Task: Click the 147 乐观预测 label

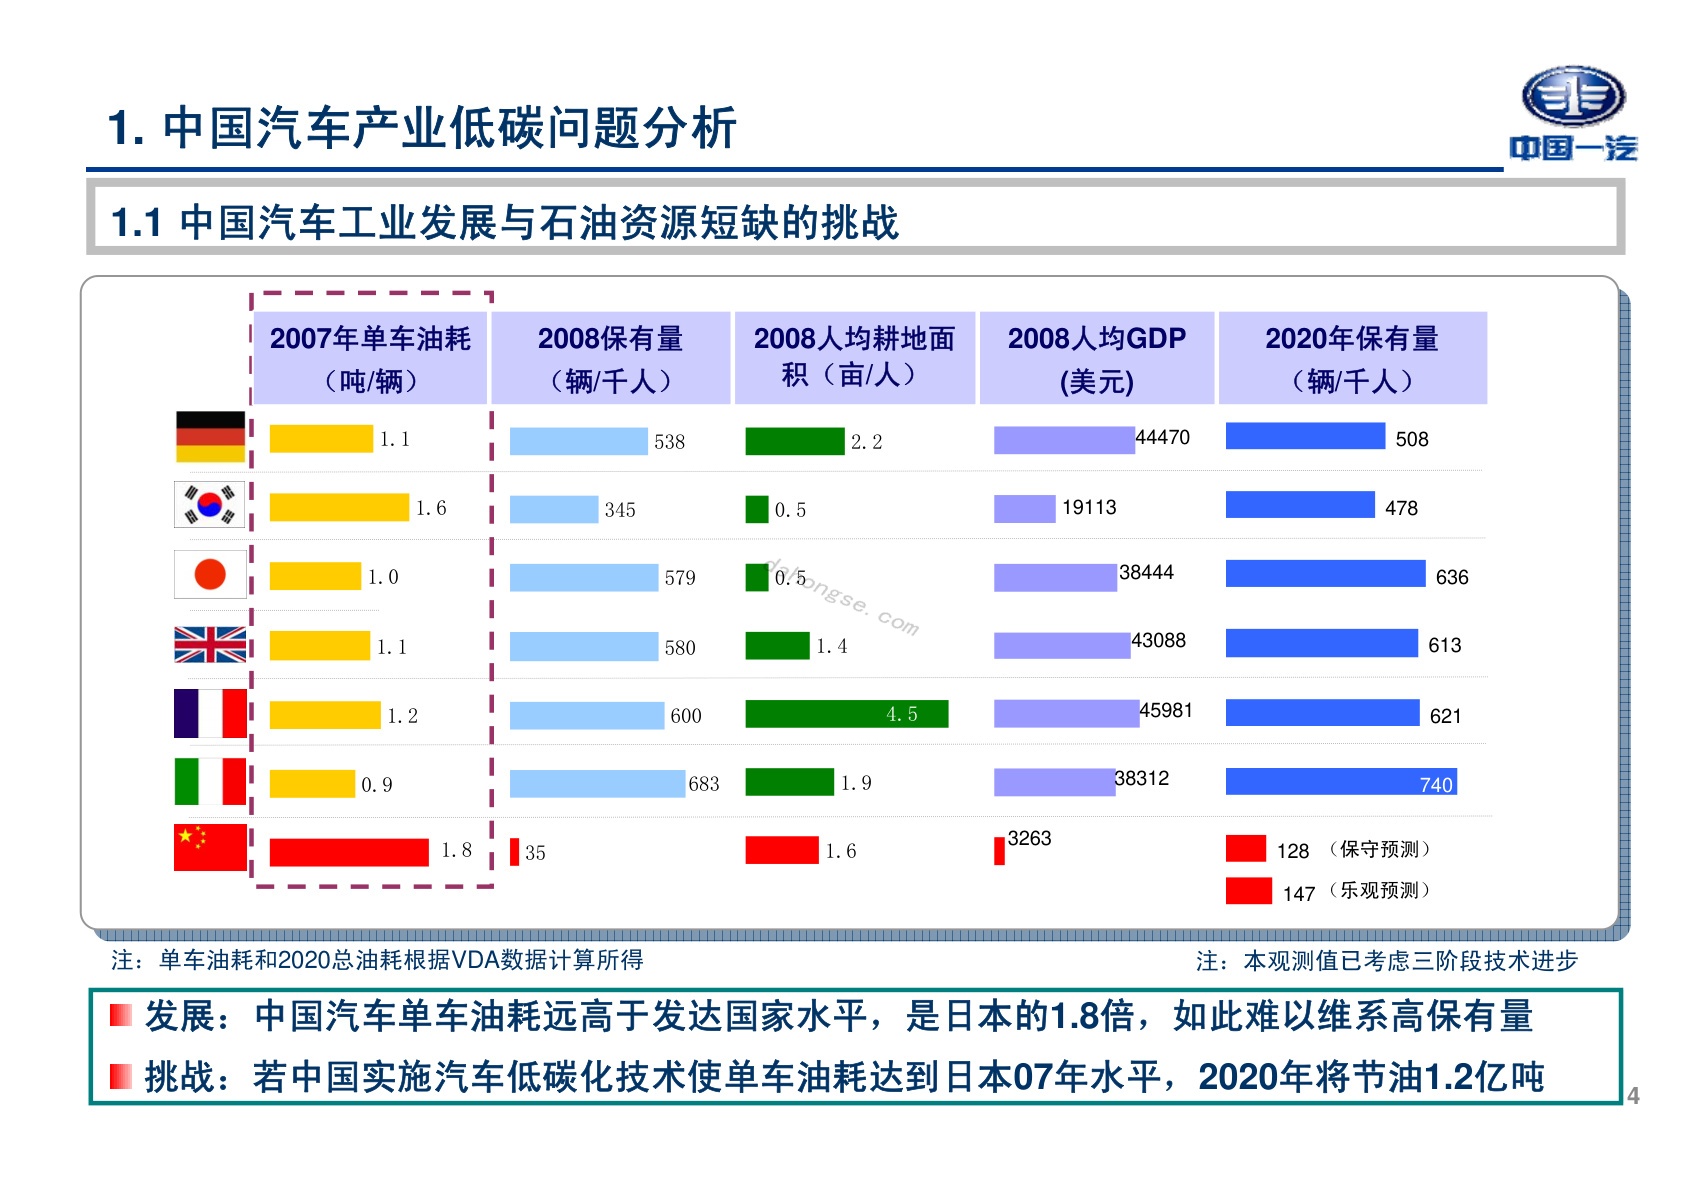Action: (x=1358, y=892)
